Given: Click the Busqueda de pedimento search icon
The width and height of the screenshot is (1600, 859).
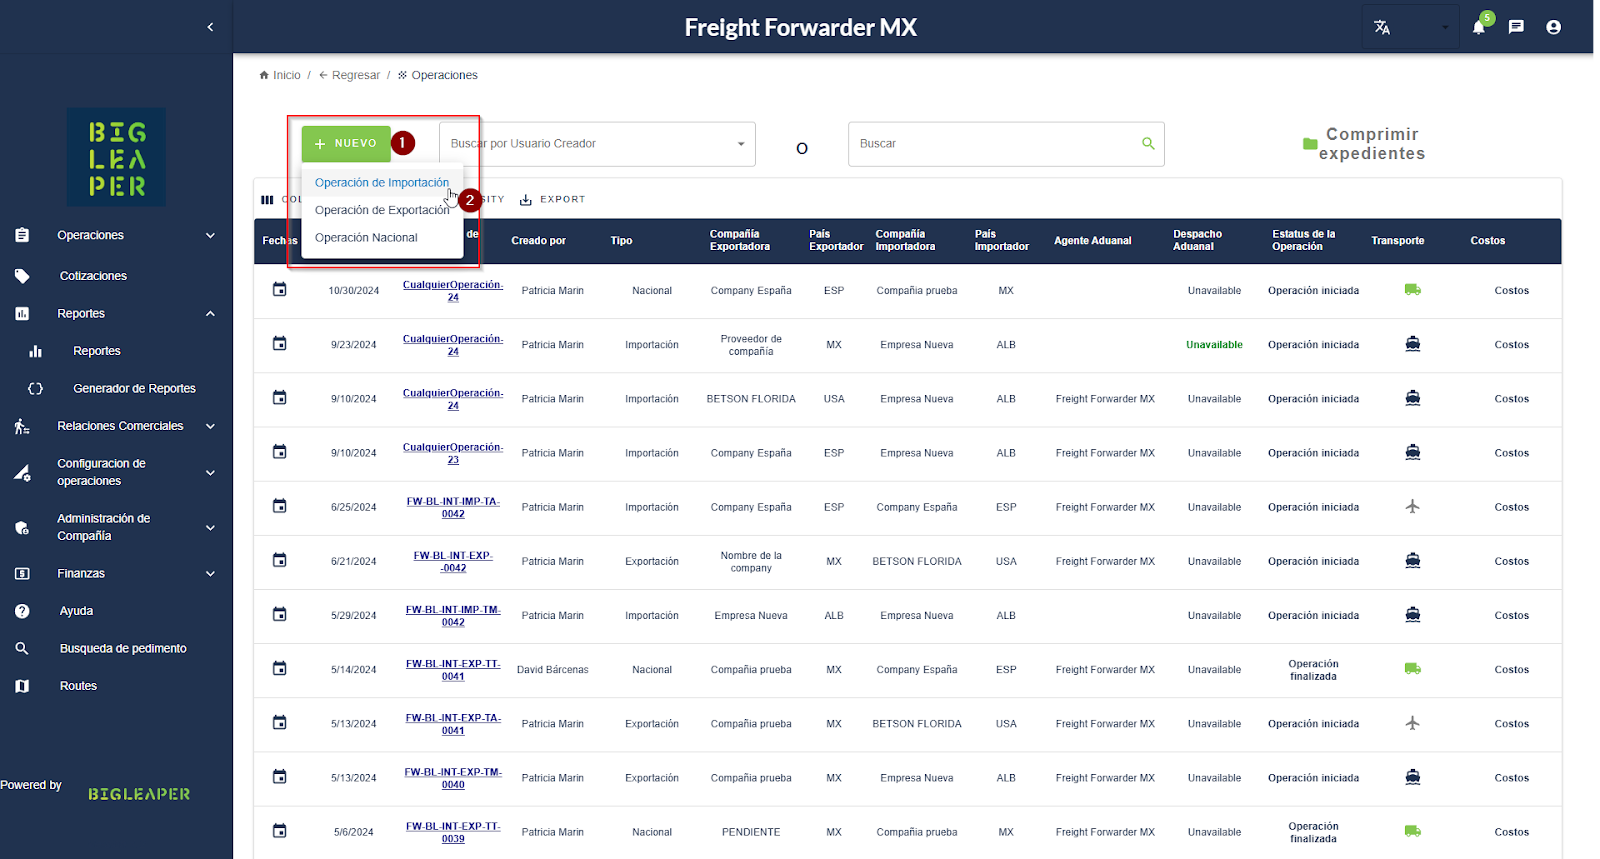Looking at the screenshot, I should [x=22, y=649].
